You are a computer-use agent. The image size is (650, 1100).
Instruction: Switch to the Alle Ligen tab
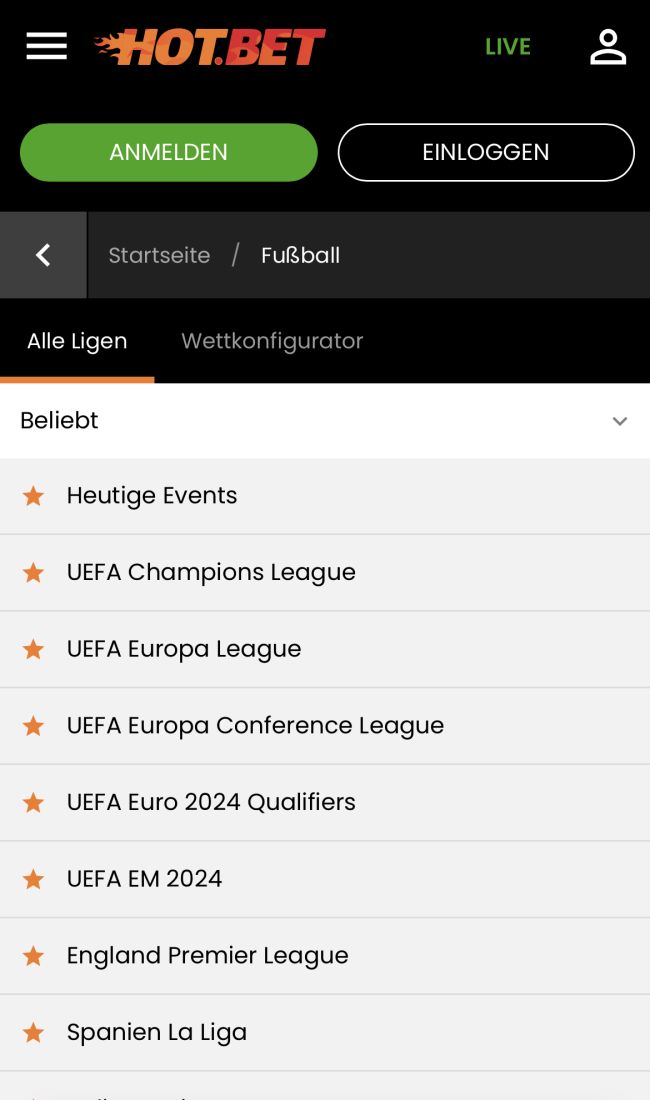tap(77, 341)
